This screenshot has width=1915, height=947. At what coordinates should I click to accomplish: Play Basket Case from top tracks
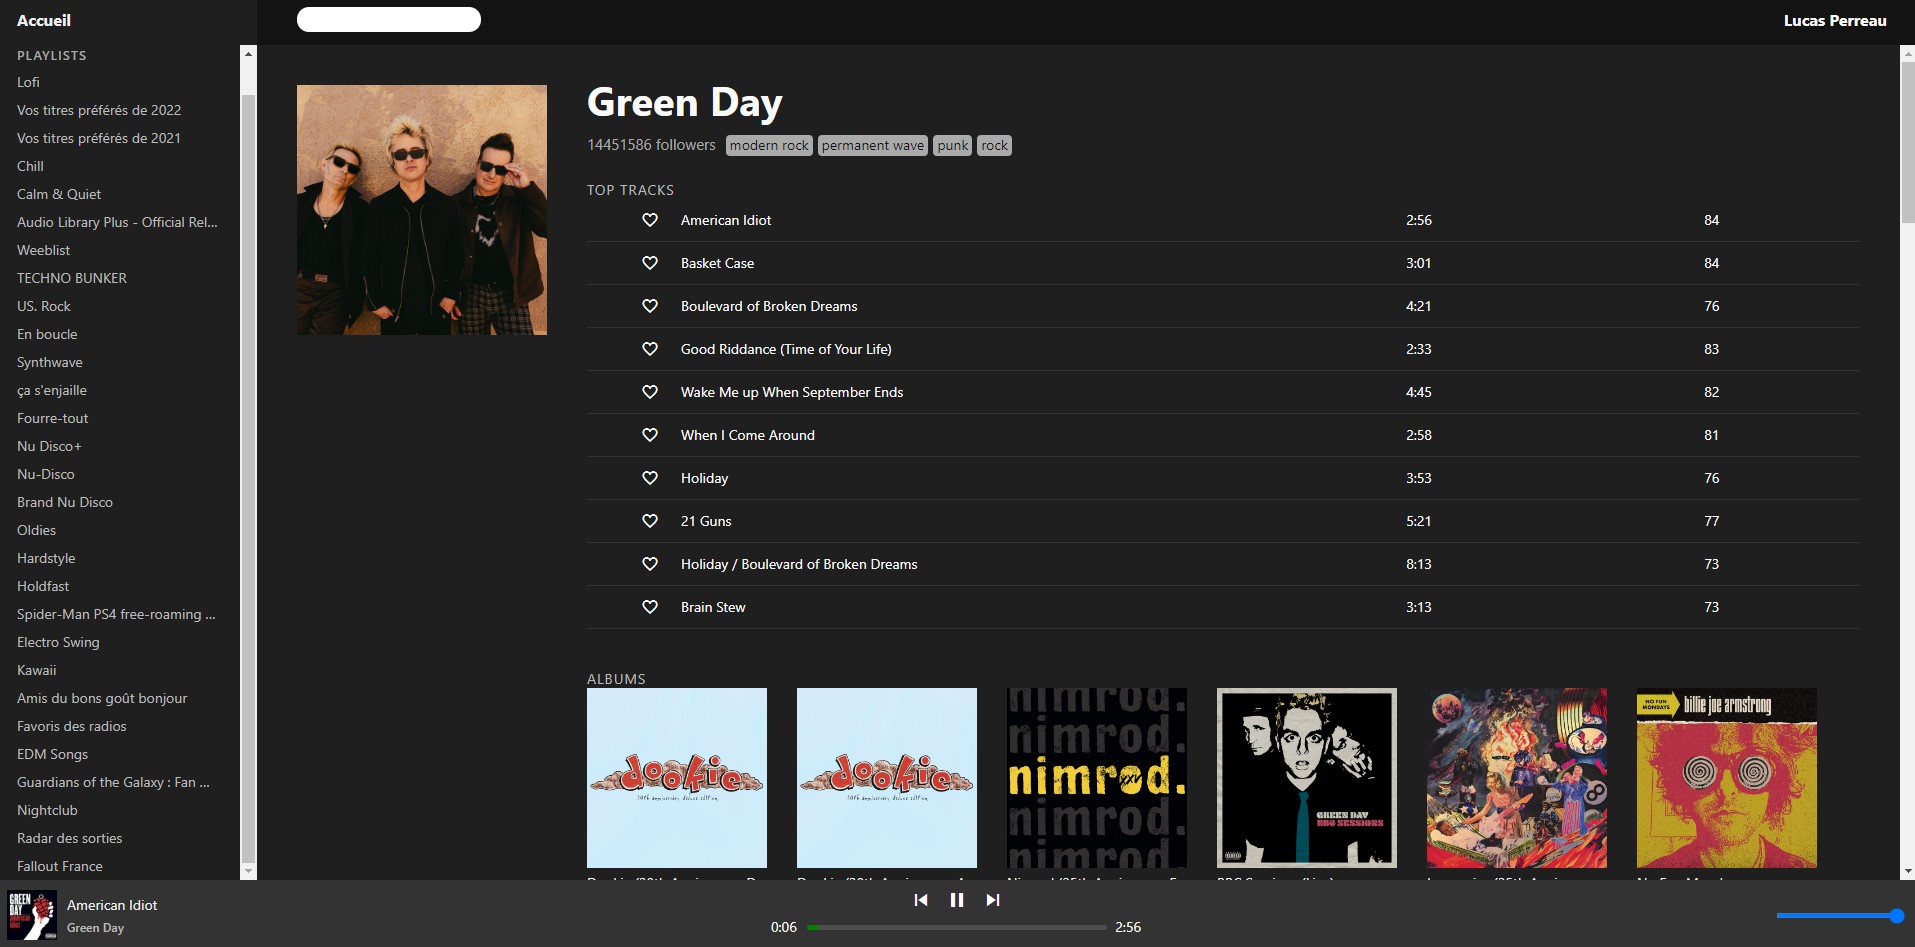[717, 263]
